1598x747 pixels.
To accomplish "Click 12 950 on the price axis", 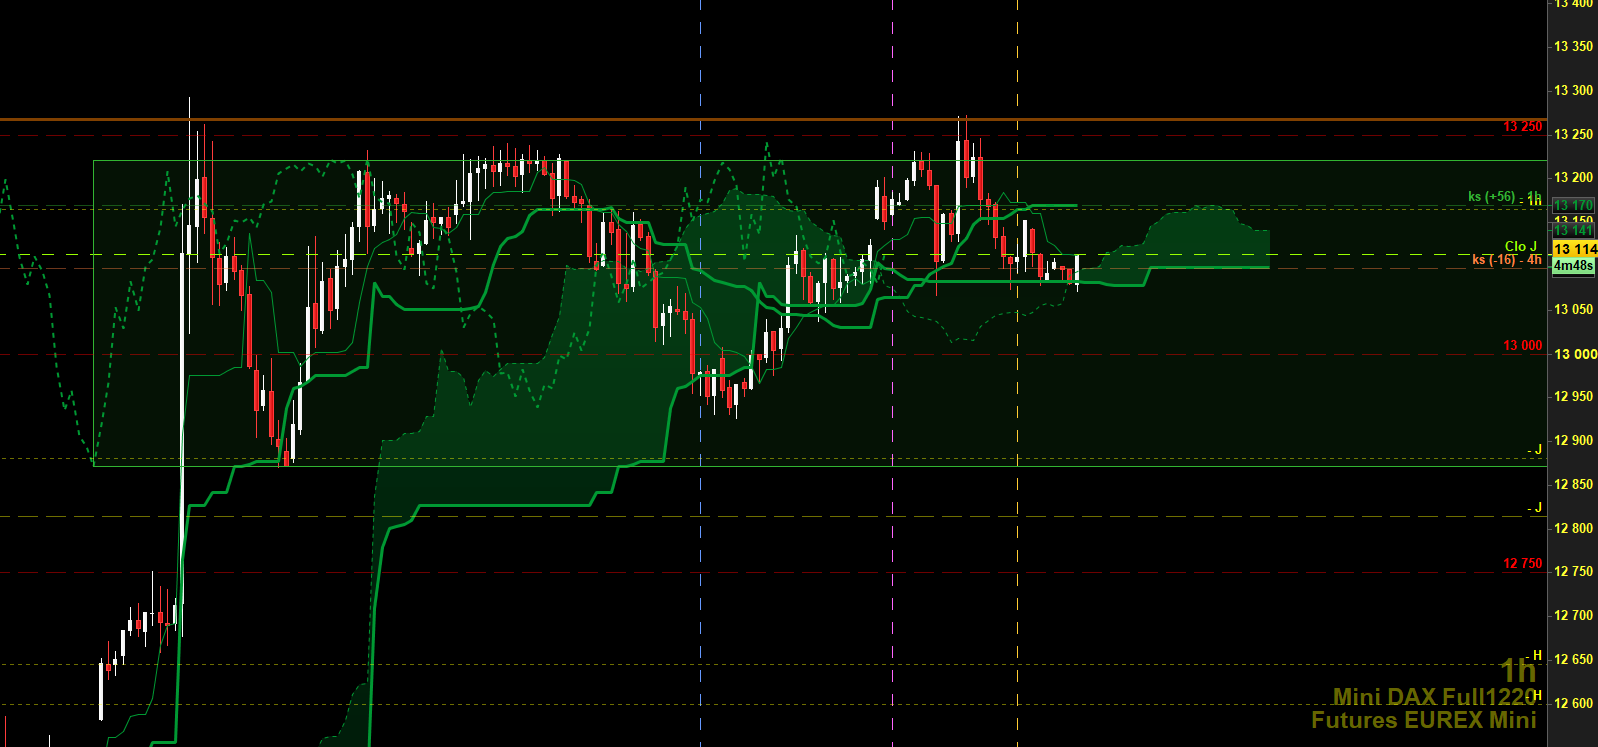I will coord(1573,396).
